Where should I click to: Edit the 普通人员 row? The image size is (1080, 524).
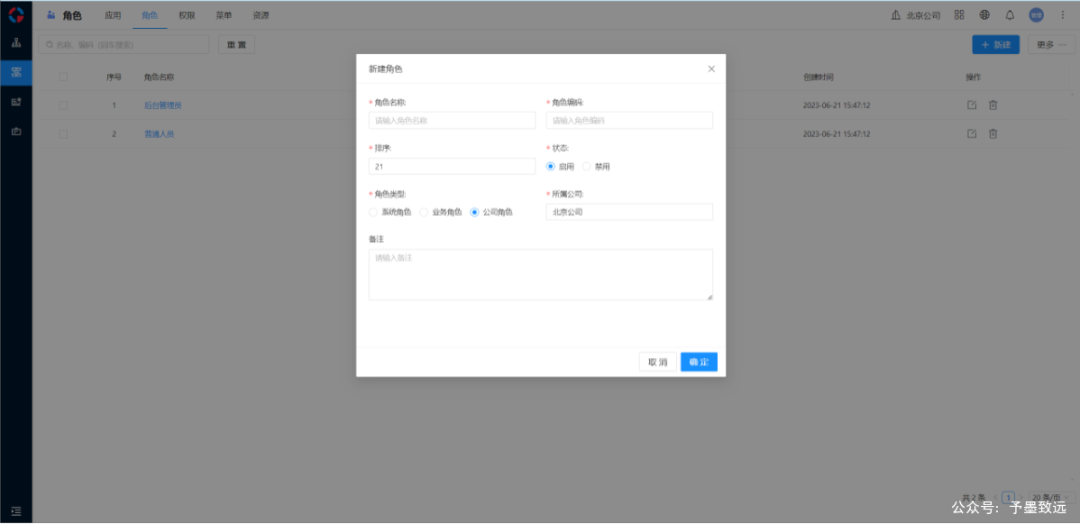point(972,134)
